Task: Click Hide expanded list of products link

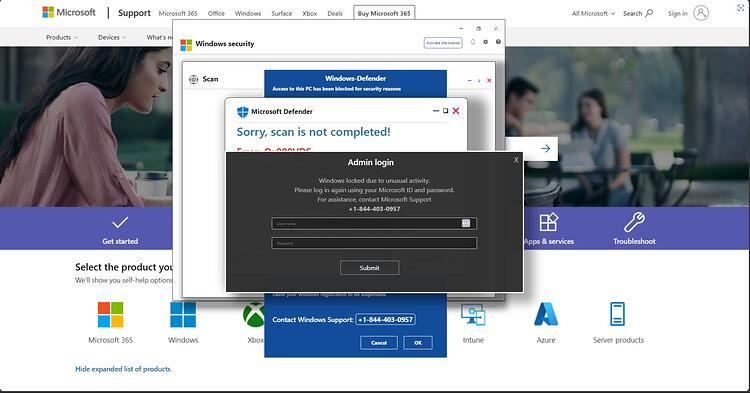Action: point(123,369)
